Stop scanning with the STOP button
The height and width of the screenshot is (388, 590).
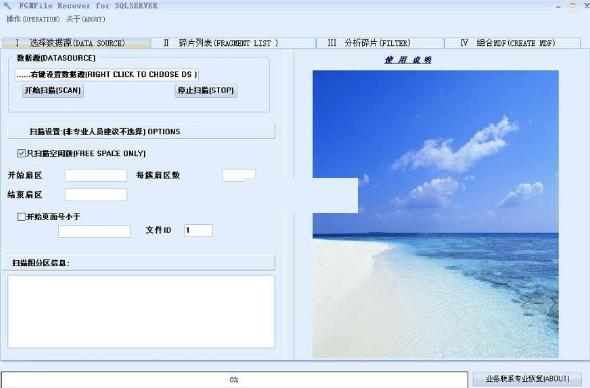pos(206,90)
